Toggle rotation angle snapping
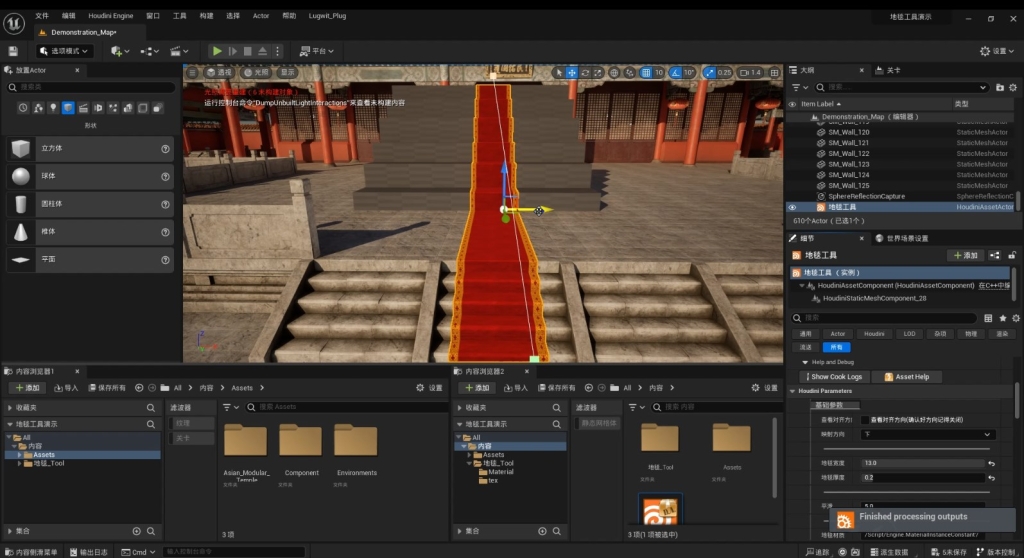The image size is (1024, 558). (x=675, y=73)
